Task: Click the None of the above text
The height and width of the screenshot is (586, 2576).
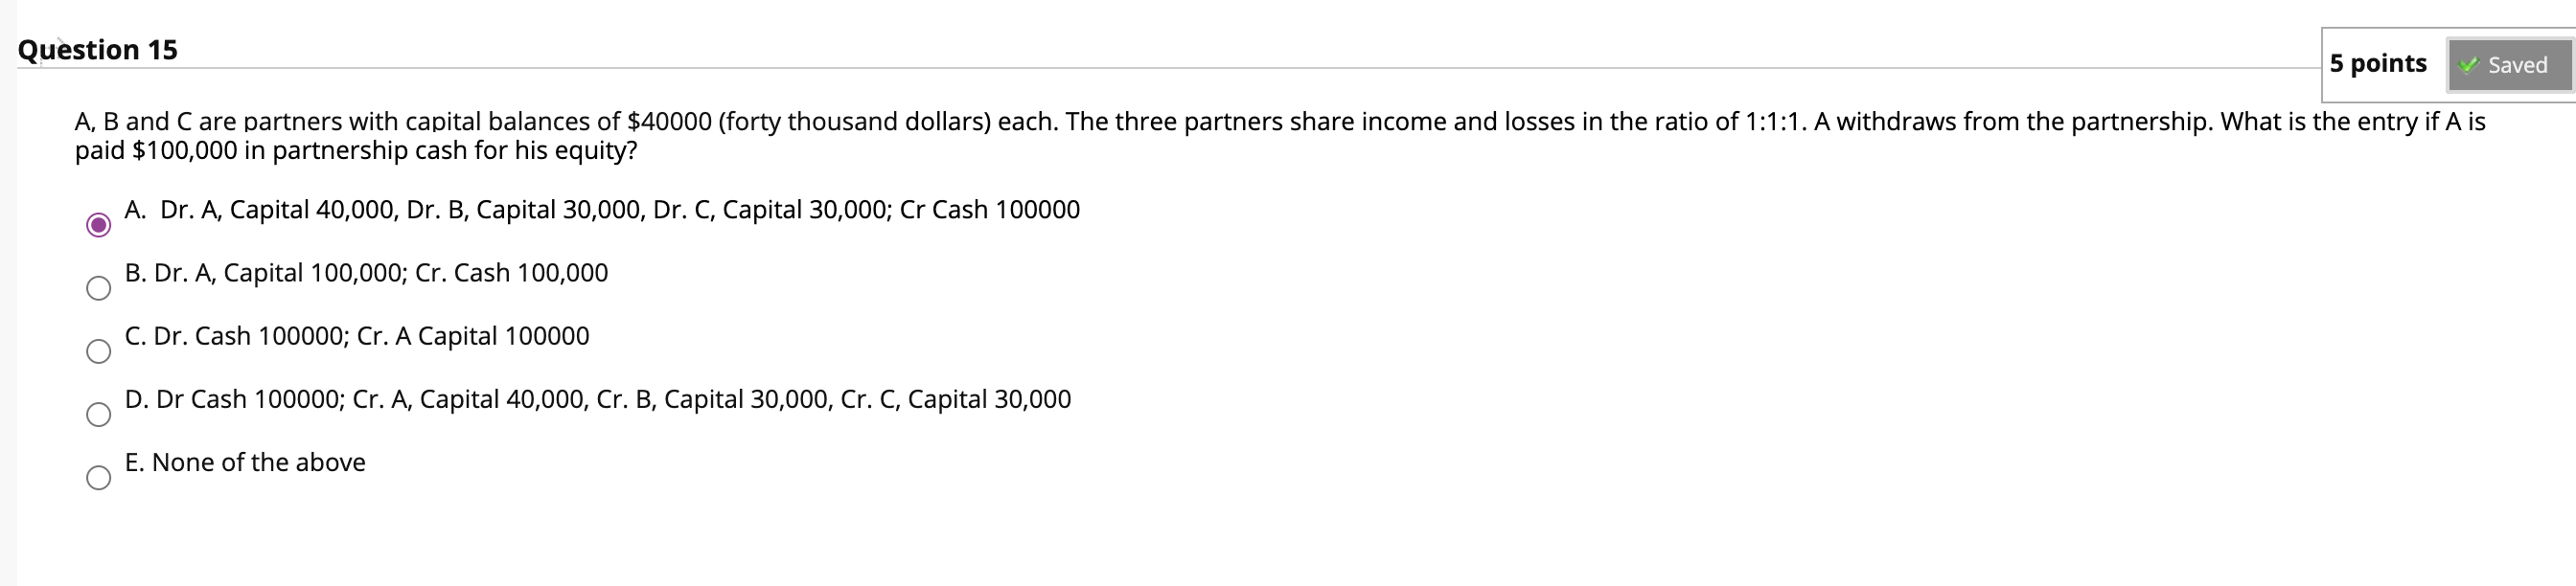Action: [x=245, y=463]
